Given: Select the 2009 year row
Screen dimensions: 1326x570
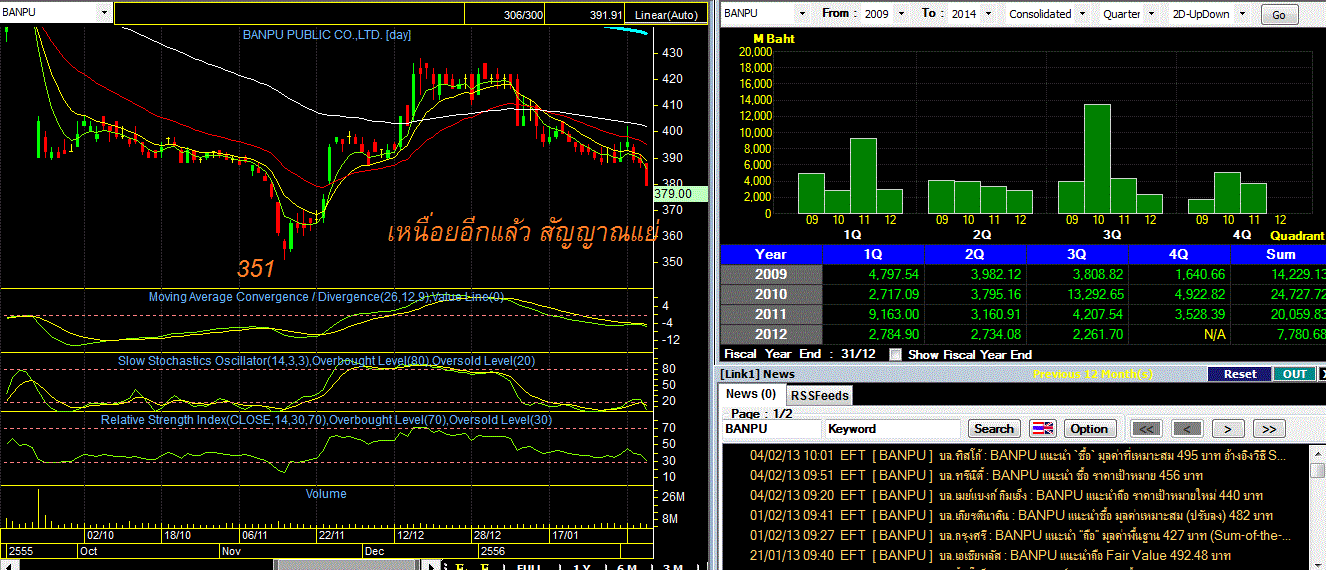Looking at the screenshot, I should [x=771, y=274].
